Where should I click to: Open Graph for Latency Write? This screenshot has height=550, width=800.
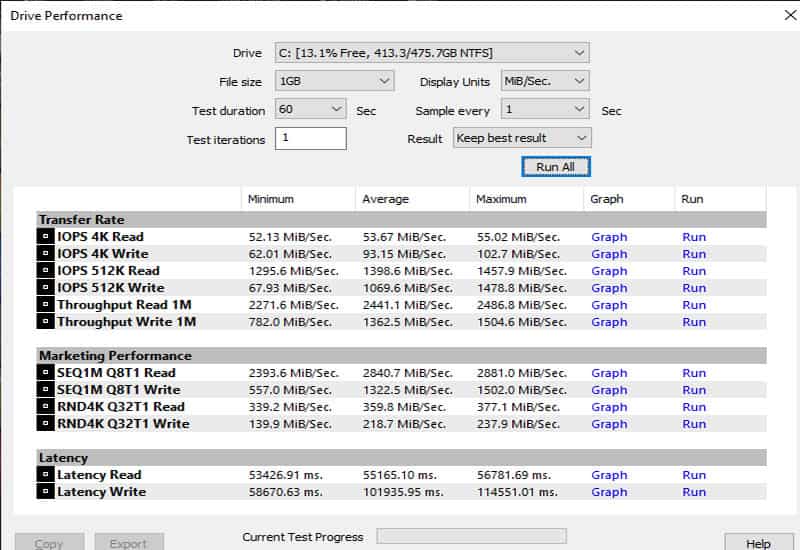(609, 492)
